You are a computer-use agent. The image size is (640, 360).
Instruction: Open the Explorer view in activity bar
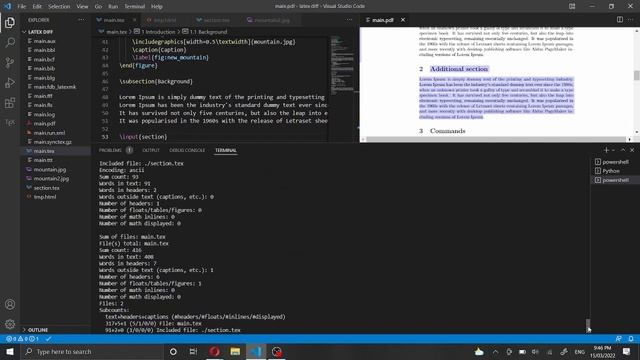coord(10,22)
